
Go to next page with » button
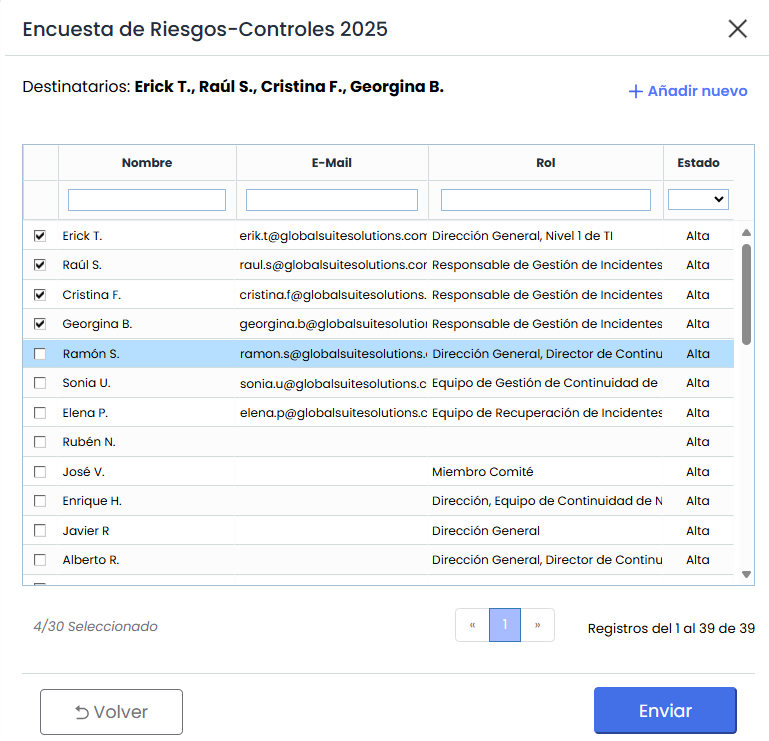click(538, 625)
